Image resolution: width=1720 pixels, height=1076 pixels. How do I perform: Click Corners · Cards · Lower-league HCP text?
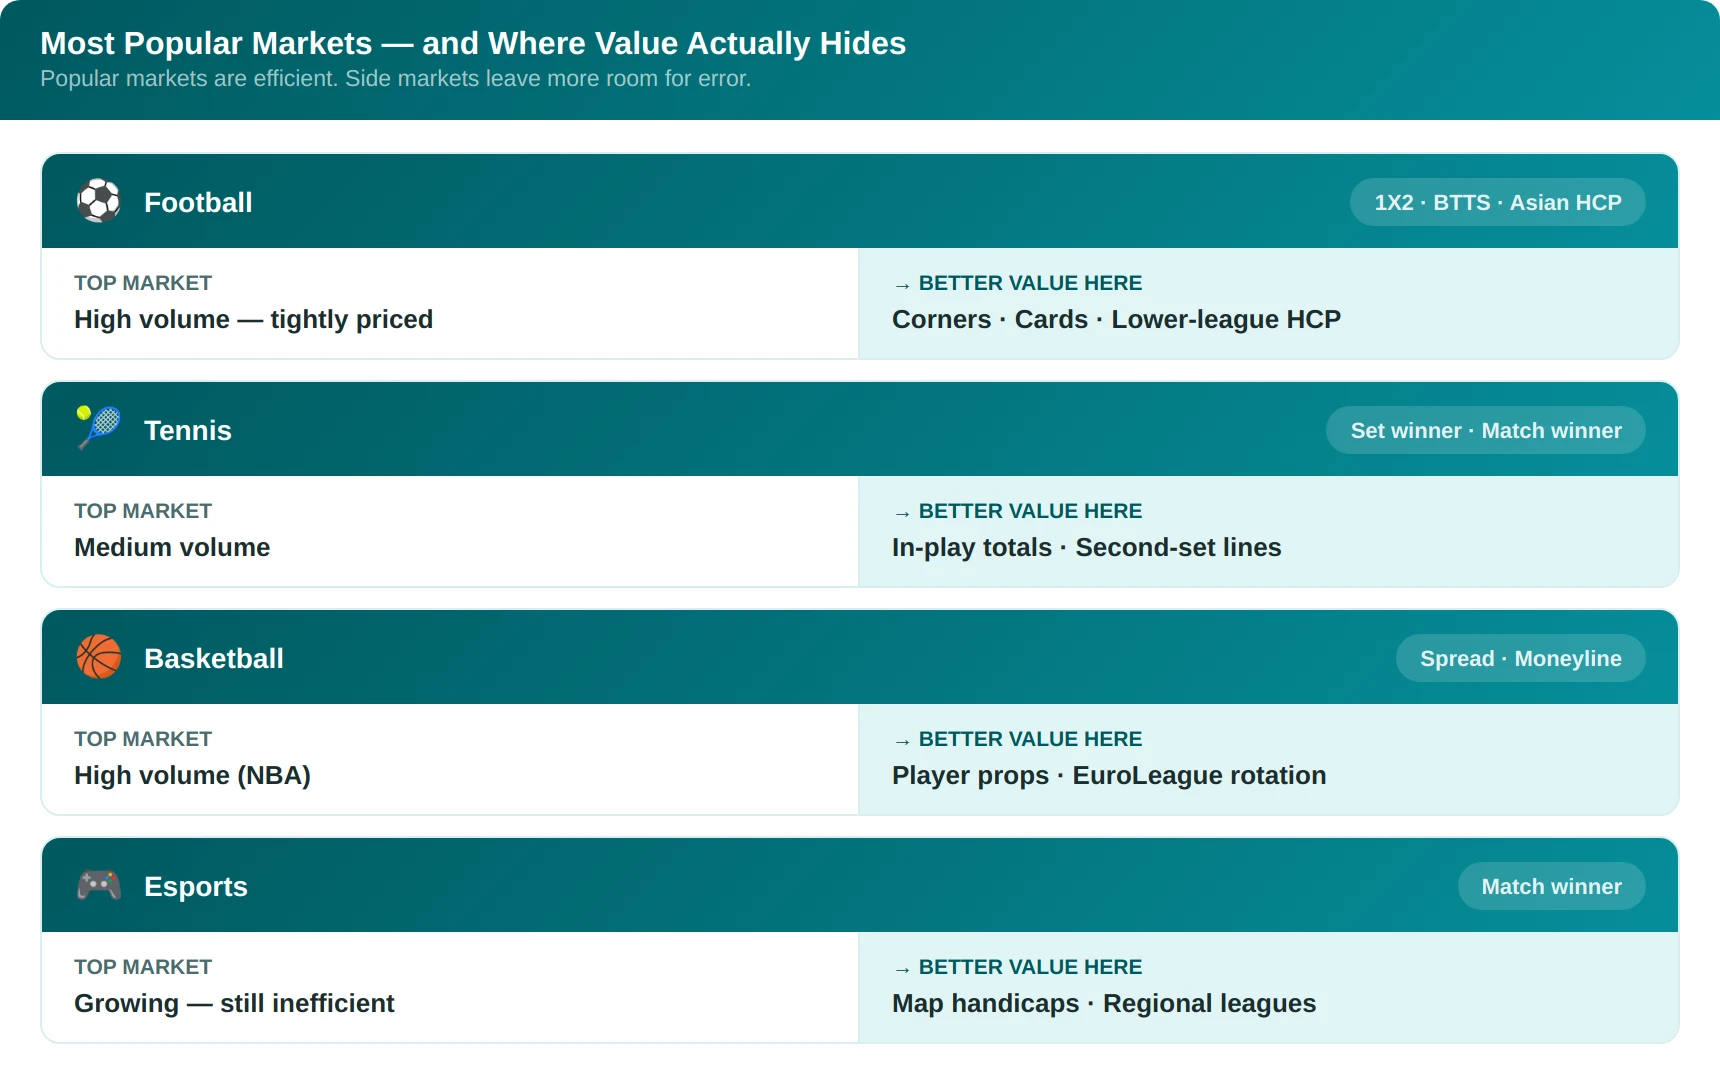coord(1116,319)
